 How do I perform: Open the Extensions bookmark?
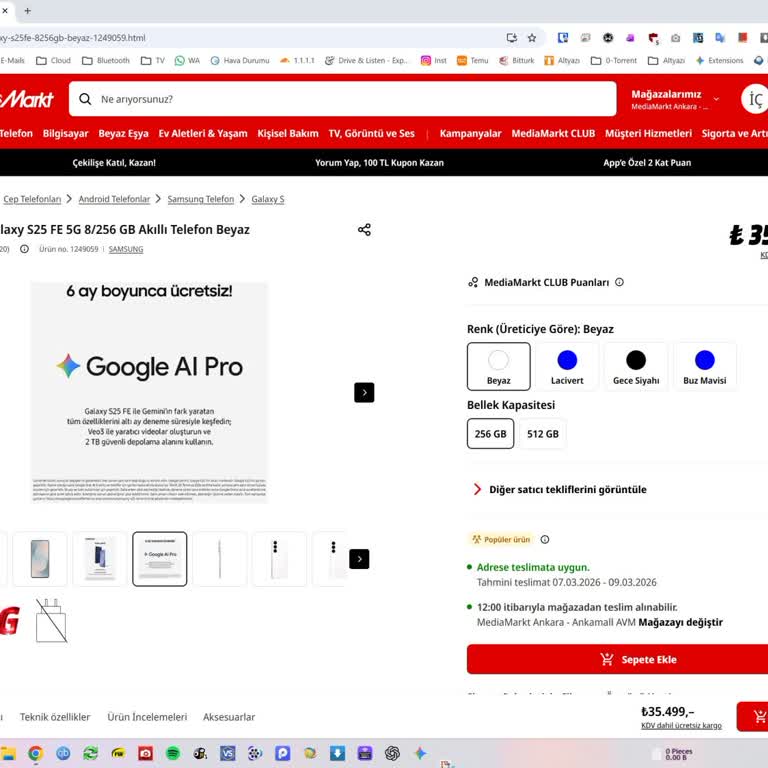pyautogui.click(x=719, y=60)
